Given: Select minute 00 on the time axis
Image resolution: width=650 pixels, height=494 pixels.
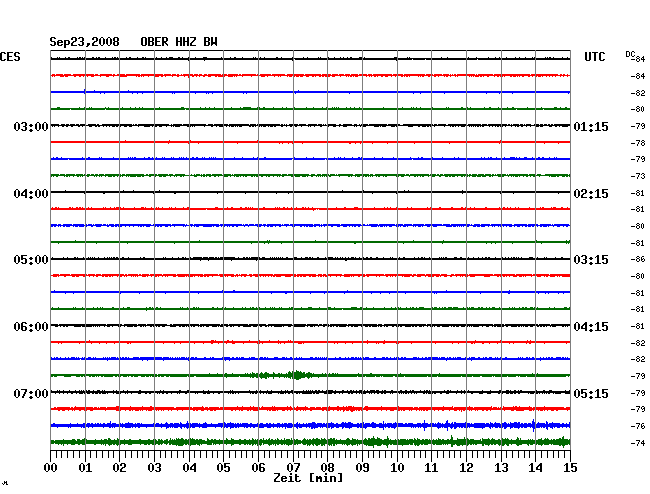Looking at the screenshot, I should tap(51, 468).
